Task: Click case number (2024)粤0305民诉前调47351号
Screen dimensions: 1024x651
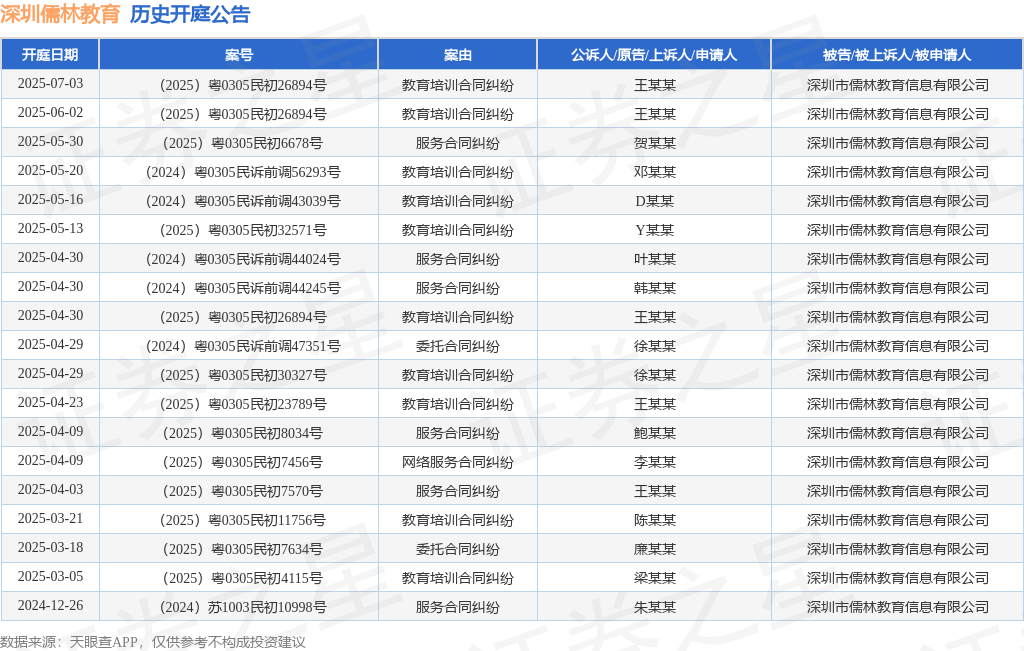Action: [x=243, y=346]
